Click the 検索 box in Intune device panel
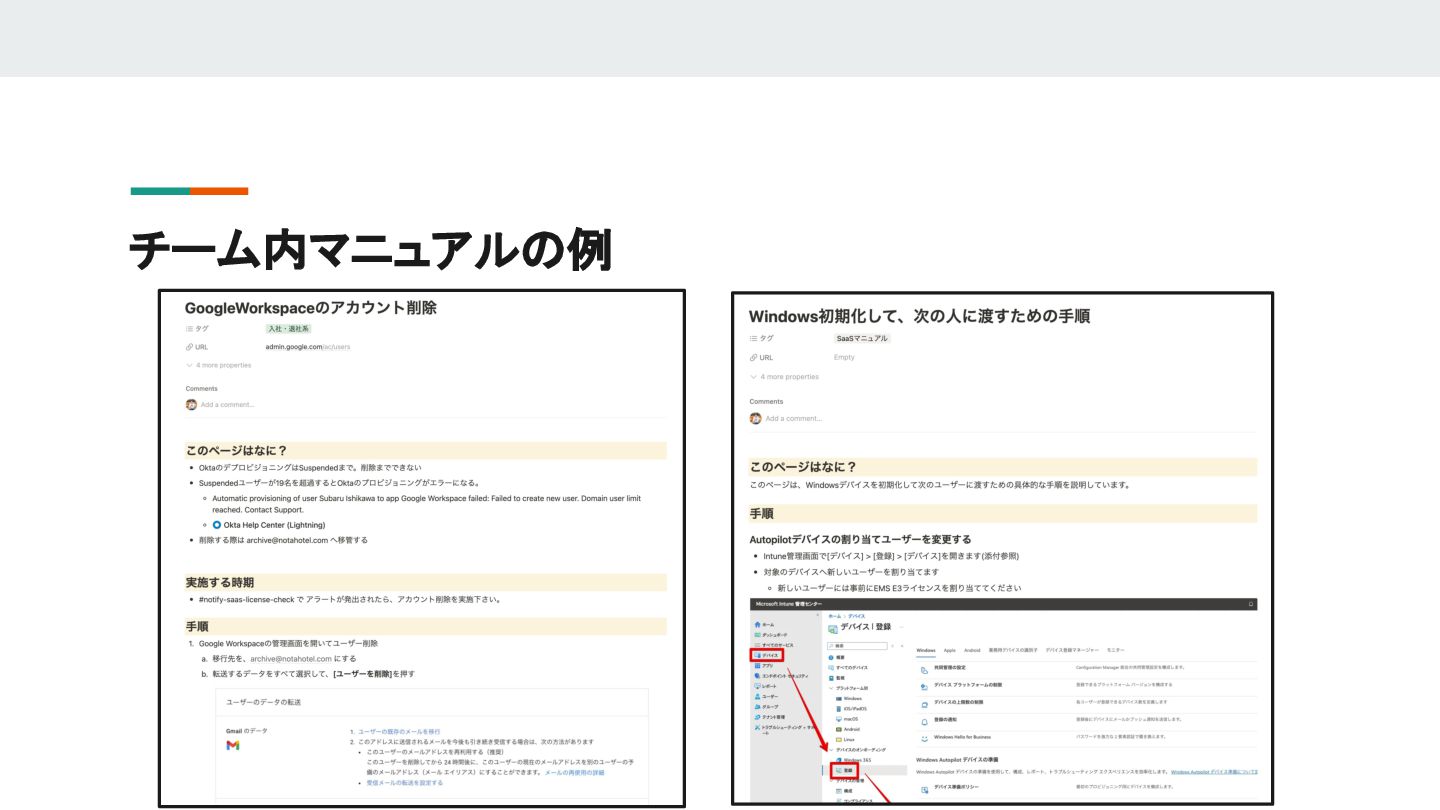 coord(857,646)
